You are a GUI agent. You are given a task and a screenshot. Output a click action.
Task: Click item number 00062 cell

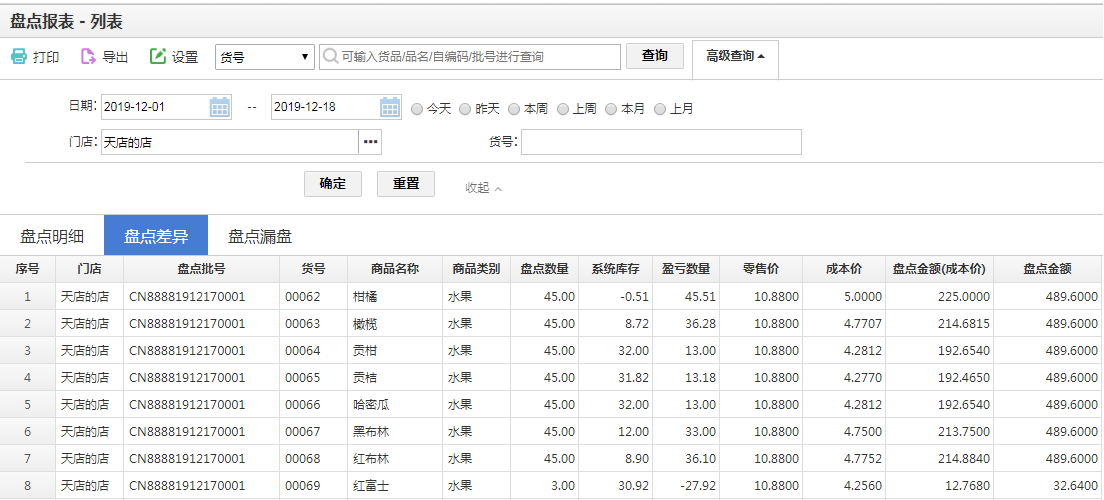click(x=313, y=296)
